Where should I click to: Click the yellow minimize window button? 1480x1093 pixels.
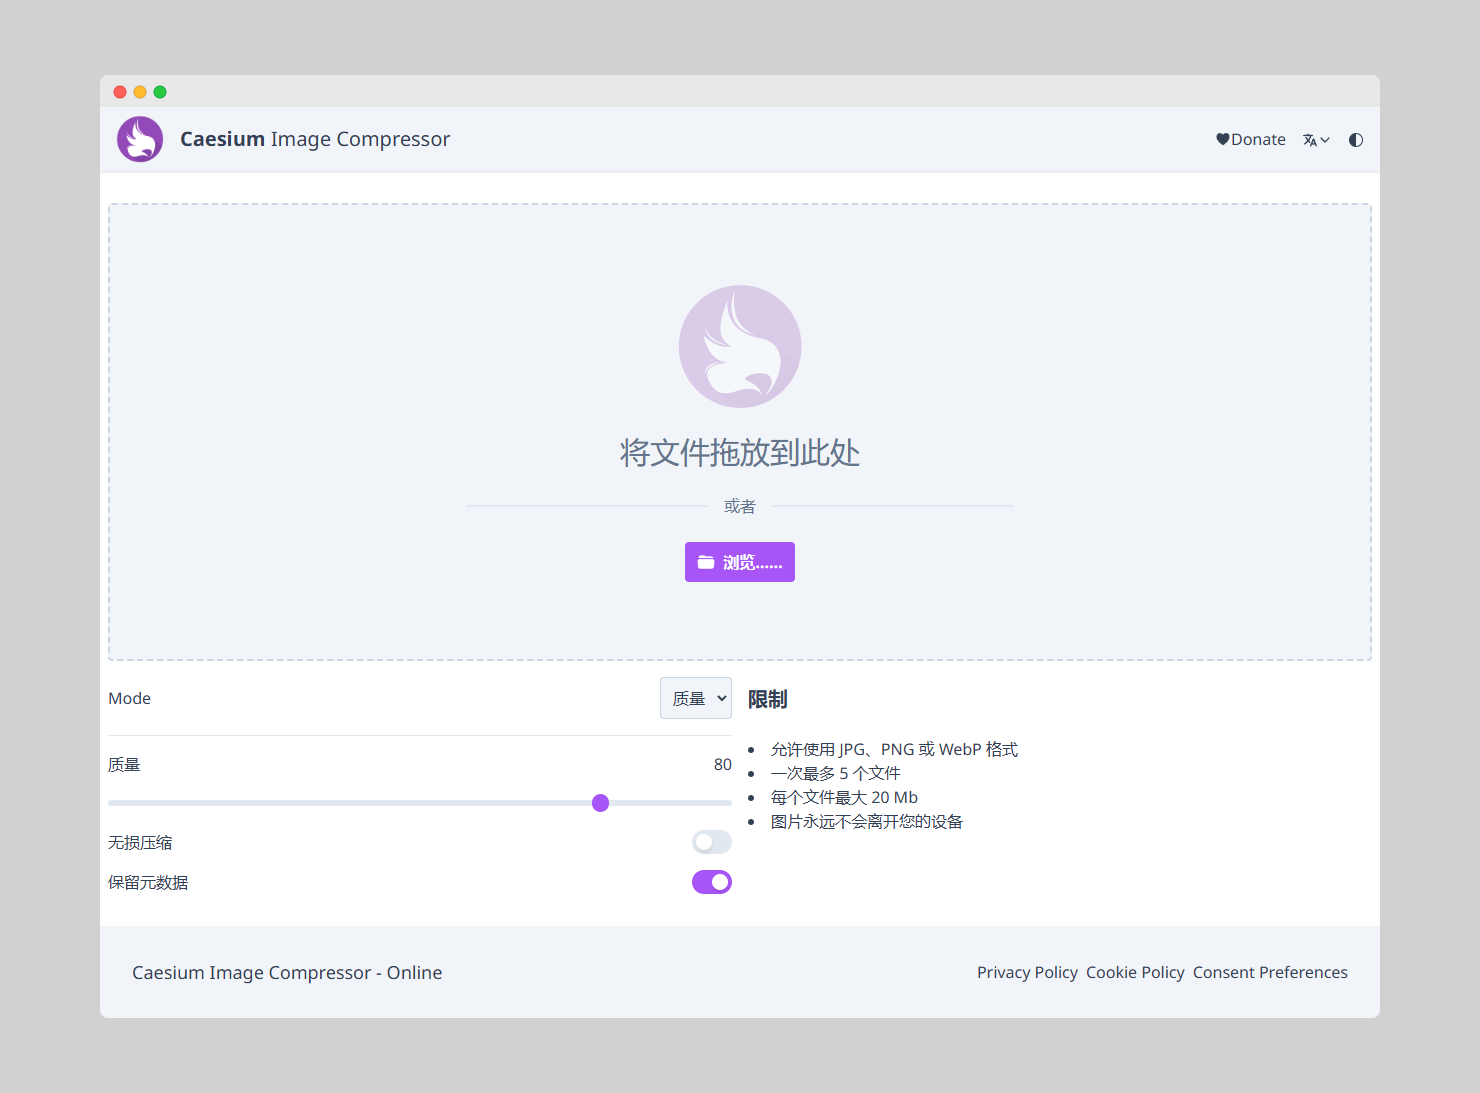[x=140, y=92]
